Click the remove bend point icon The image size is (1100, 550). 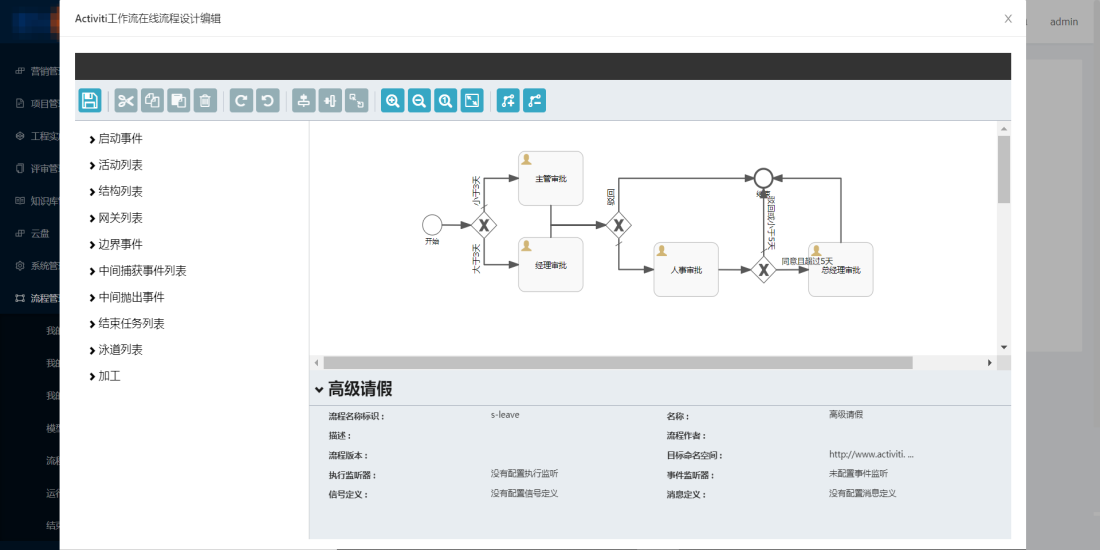534,100
